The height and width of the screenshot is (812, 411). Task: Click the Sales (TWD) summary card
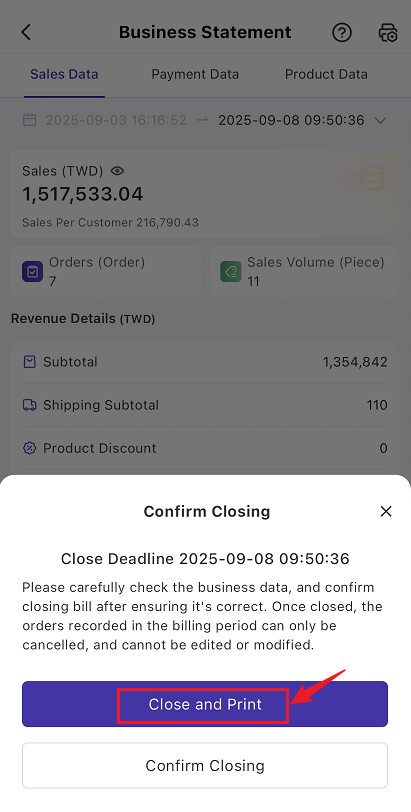[205, 194]
